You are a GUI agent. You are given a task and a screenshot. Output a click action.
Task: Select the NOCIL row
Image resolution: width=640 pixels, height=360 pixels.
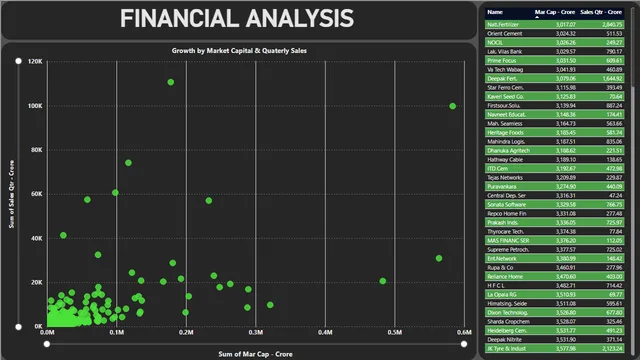tap(554, 42)
